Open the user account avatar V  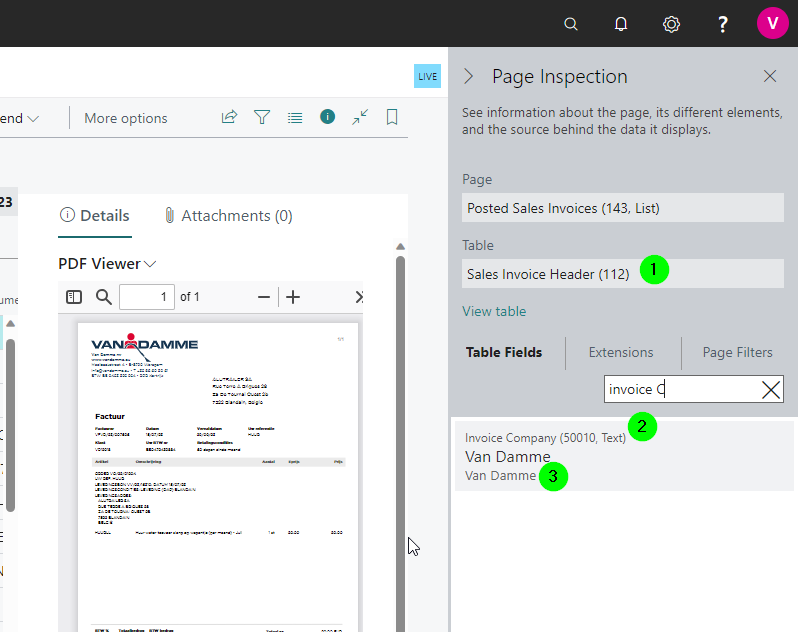point(772,23)
